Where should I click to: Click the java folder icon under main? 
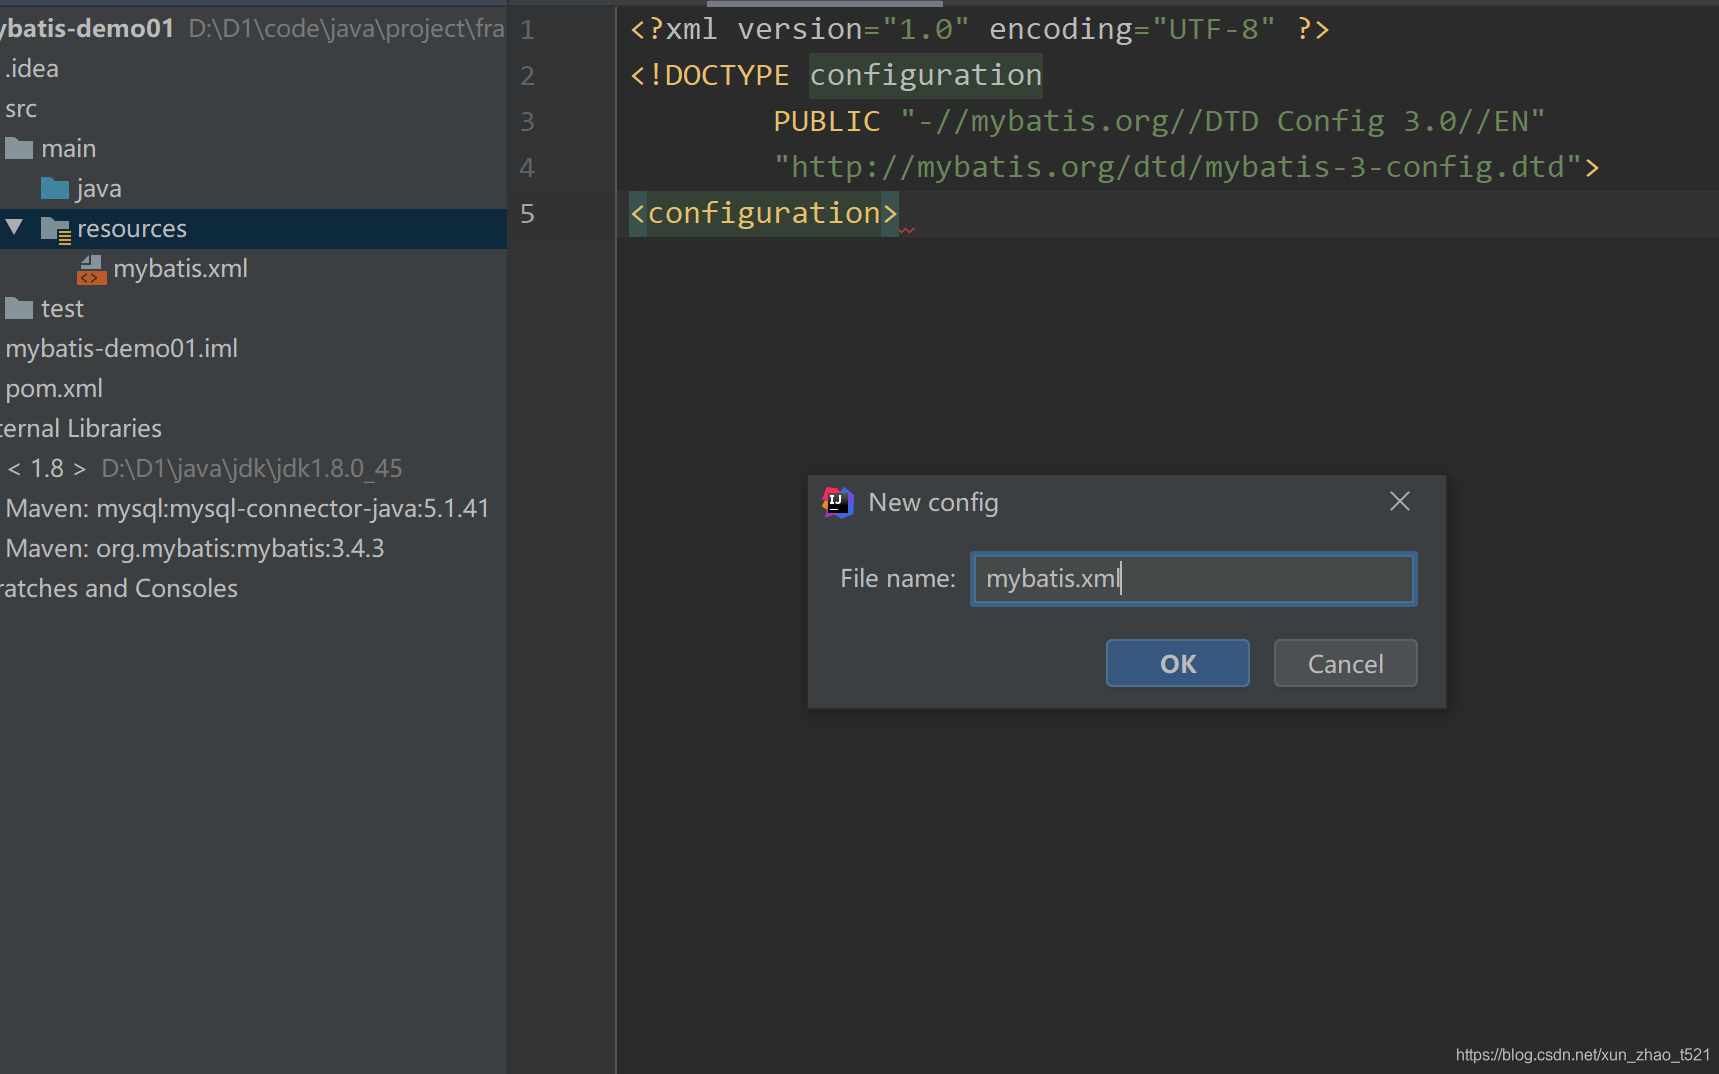coord(57,188)
